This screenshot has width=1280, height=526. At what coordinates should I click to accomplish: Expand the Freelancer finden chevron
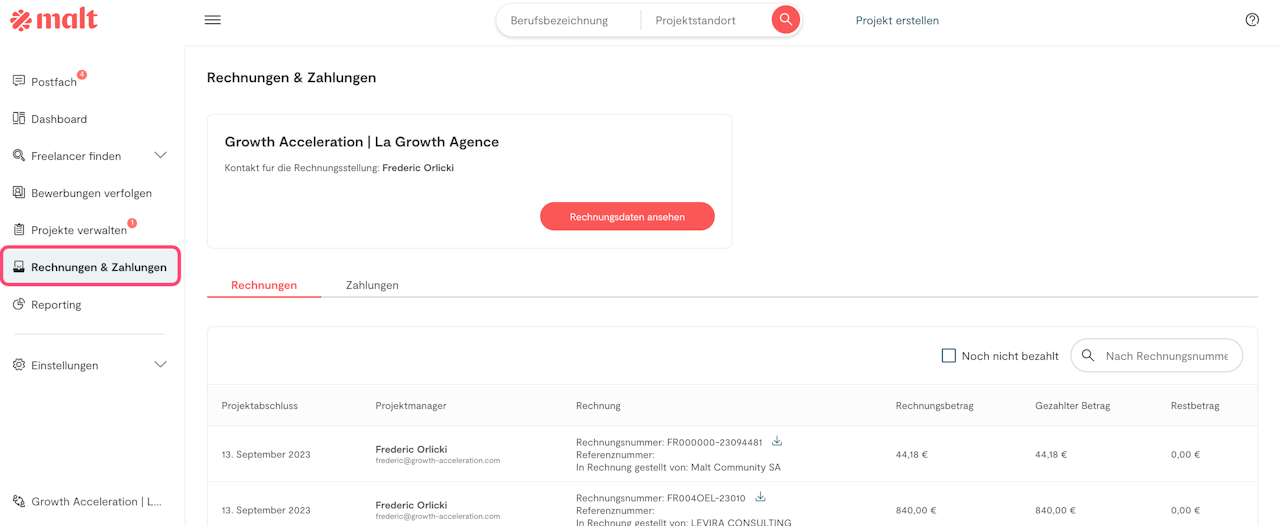pyautogui.click(x=160, y=155)
